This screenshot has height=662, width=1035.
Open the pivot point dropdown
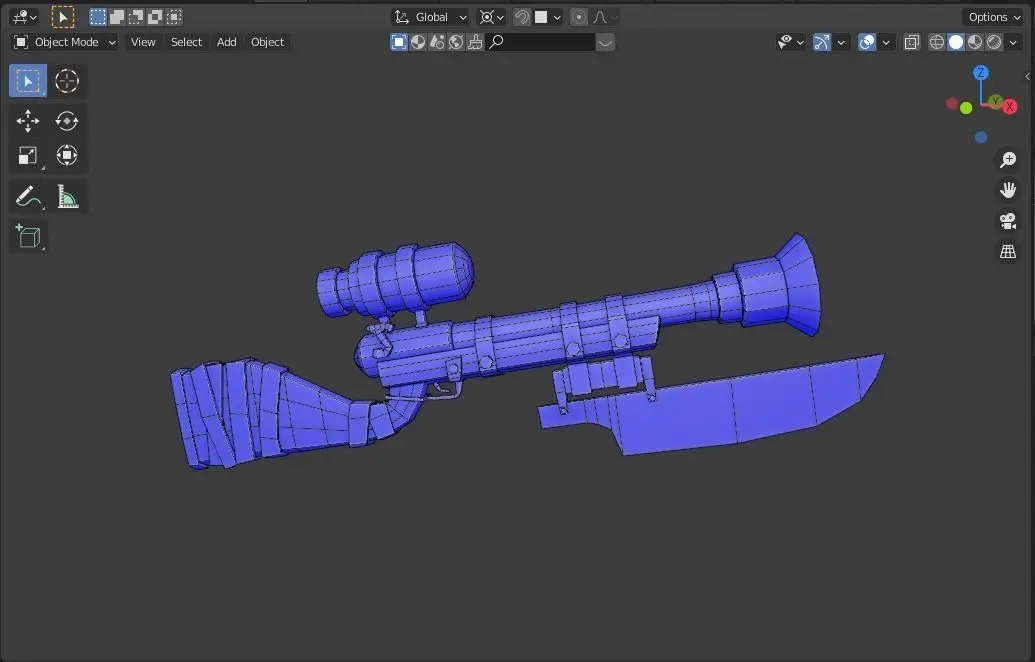click(x=492, y=17)
